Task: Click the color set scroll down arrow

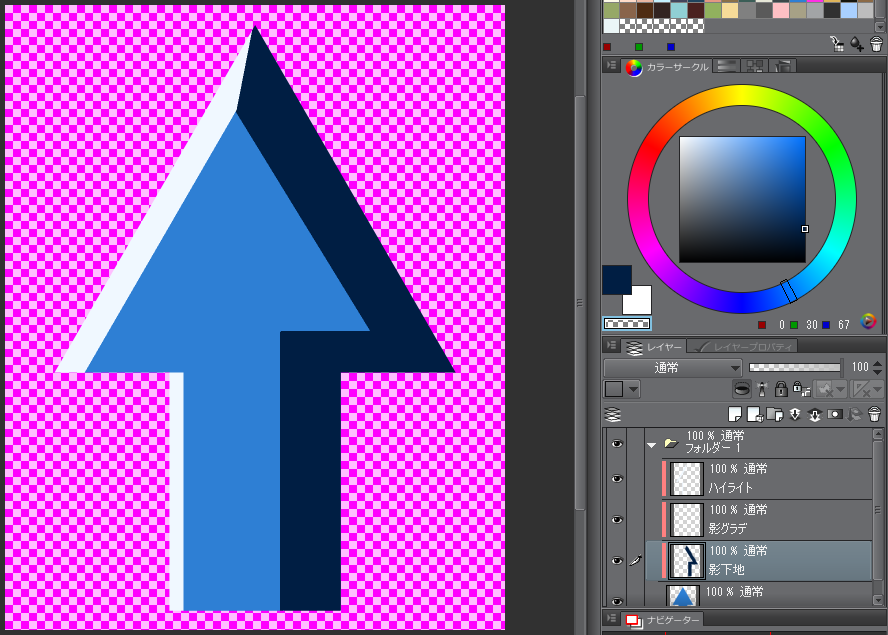Action: [880, 27]
